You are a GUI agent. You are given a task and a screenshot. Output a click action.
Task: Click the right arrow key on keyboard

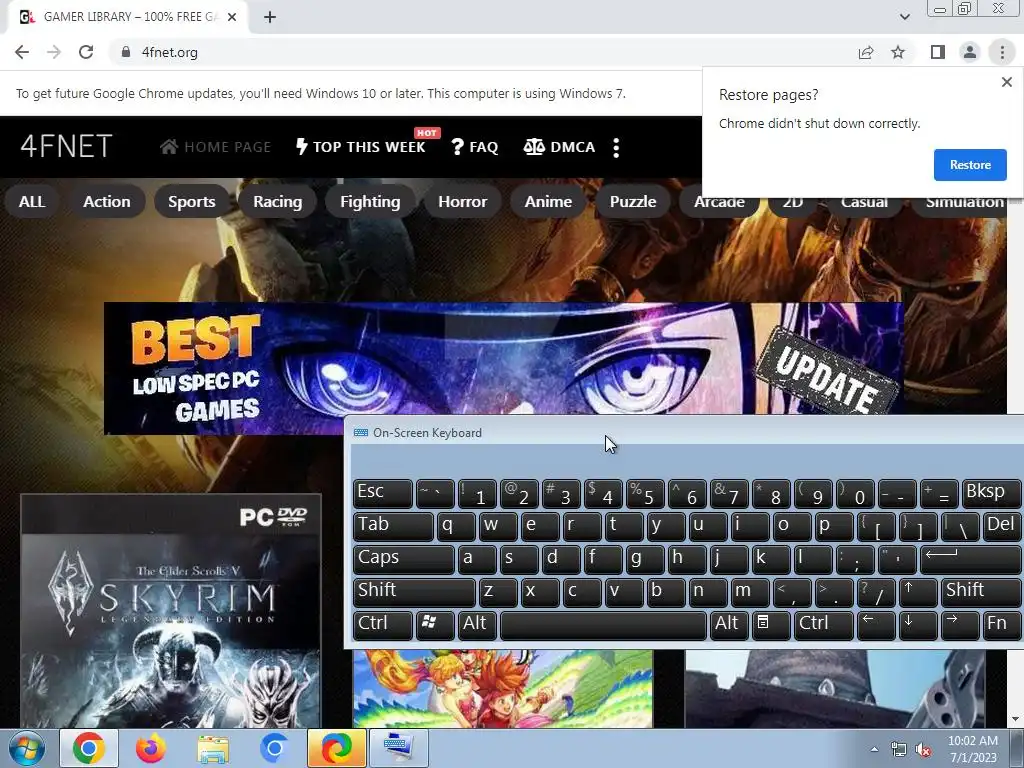coord(959,624)
